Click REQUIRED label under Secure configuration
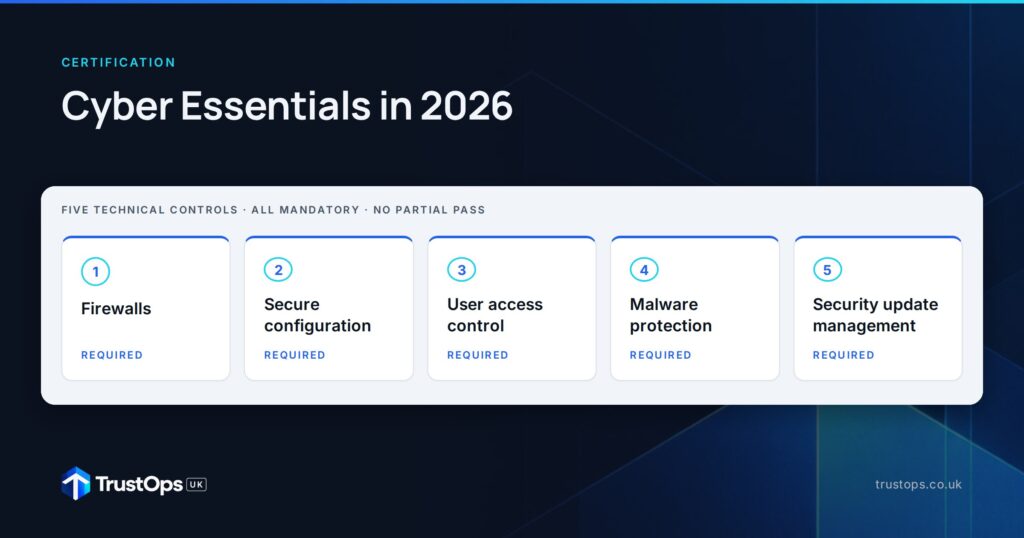 coord(295,355)
